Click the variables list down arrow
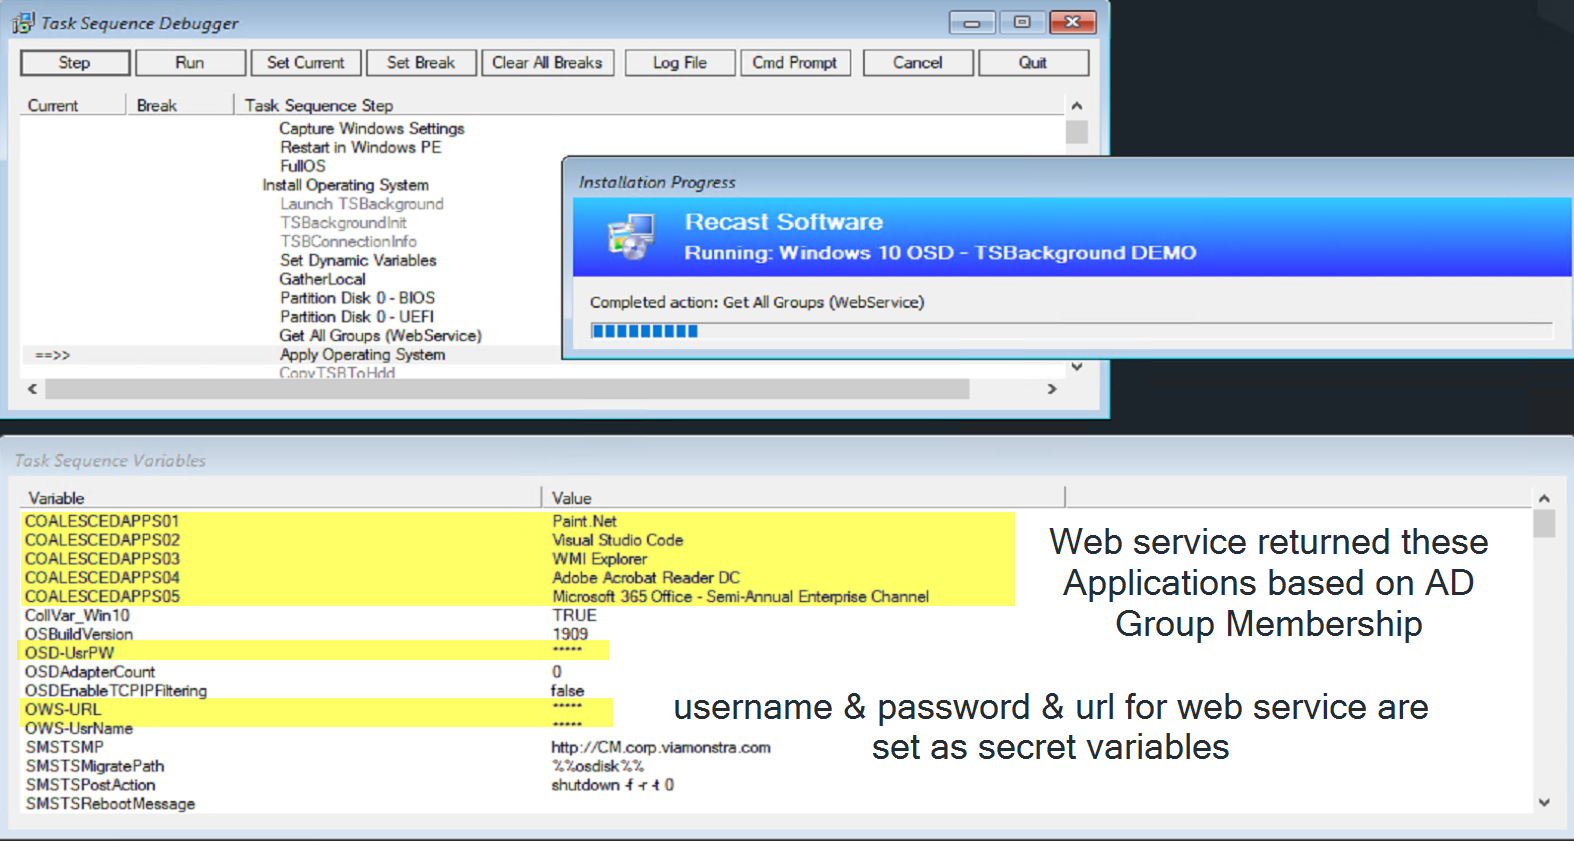Screen dimensions: 1574x841 [x=1544, y=802]
